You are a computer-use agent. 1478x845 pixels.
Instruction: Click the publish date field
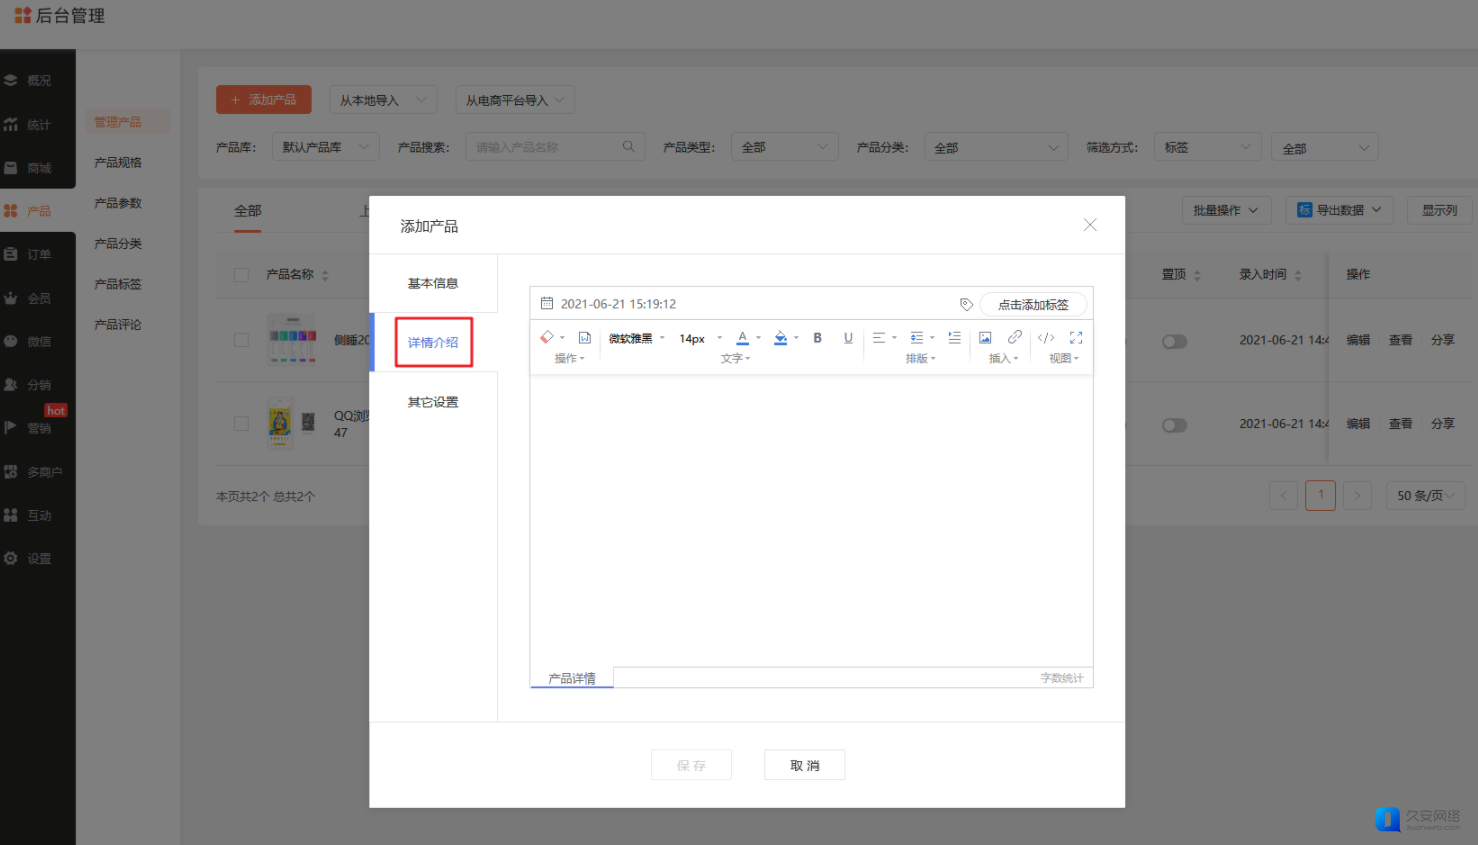pyautogui.click(x=618, y=304)
